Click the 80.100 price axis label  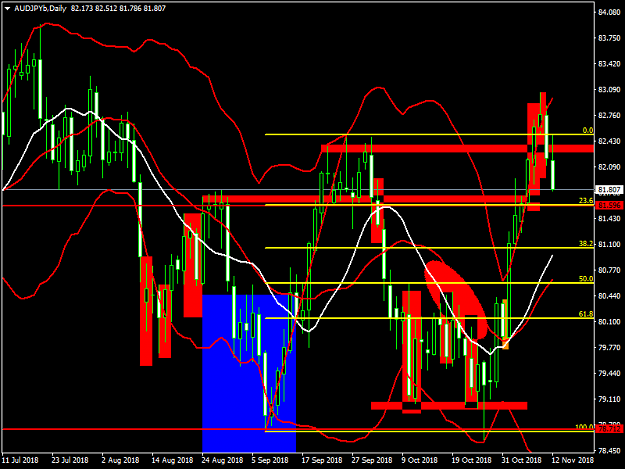(609, 322)
